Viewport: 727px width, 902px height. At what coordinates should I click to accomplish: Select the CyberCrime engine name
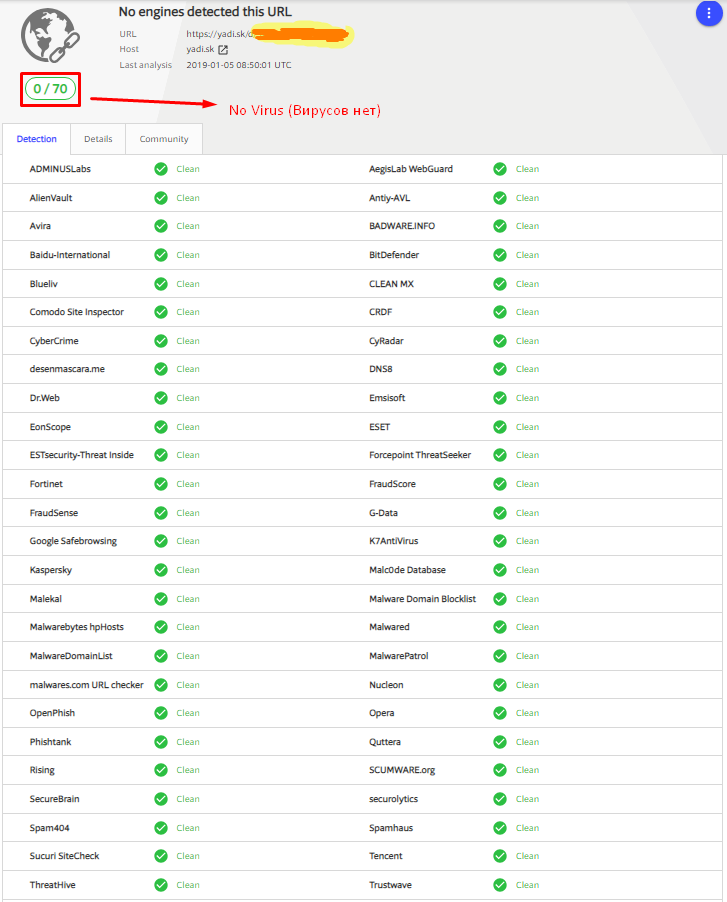(x=54, y=341)
